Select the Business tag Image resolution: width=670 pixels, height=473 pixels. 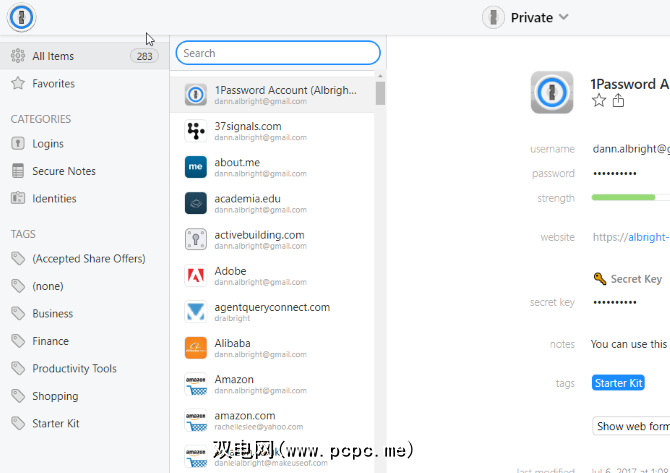85,314
